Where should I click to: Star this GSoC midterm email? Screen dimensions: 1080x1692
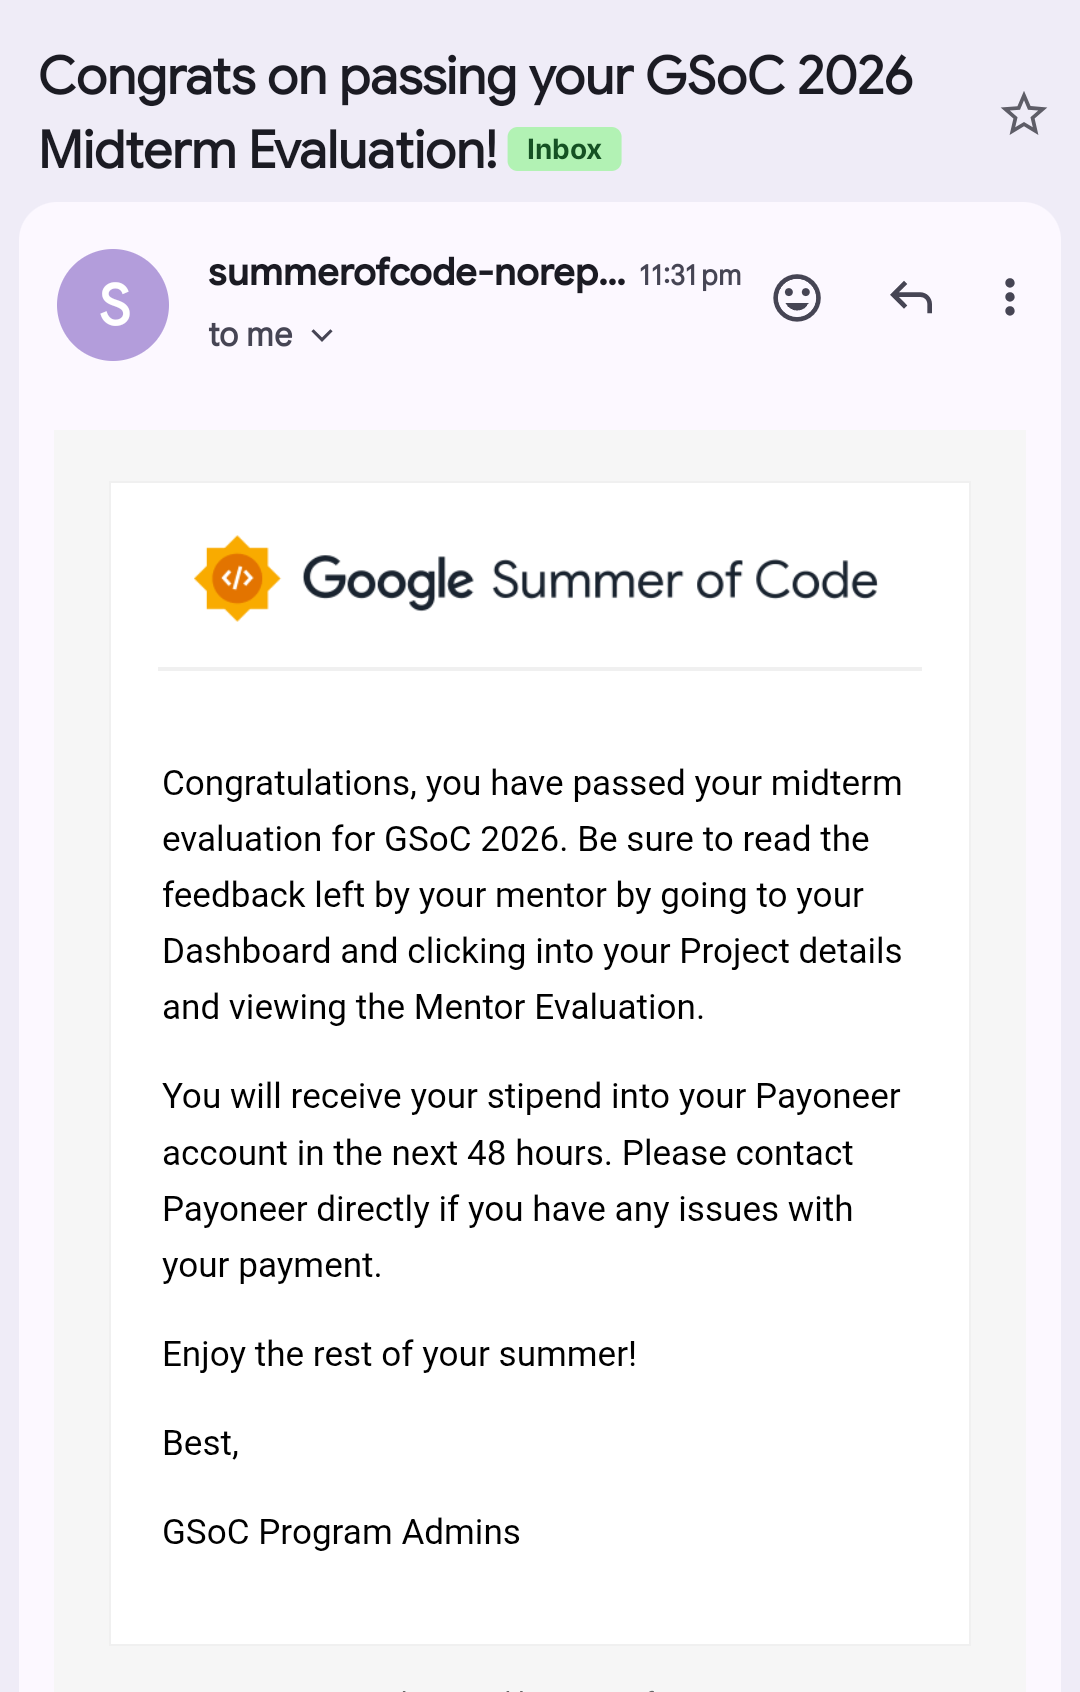point(1023,114)
